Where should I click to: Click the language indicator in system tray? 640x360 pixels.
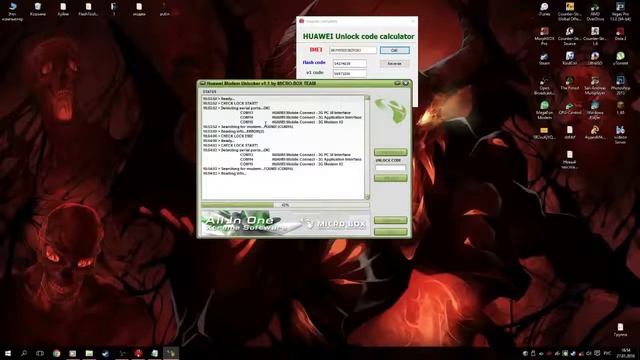(607, 353)
